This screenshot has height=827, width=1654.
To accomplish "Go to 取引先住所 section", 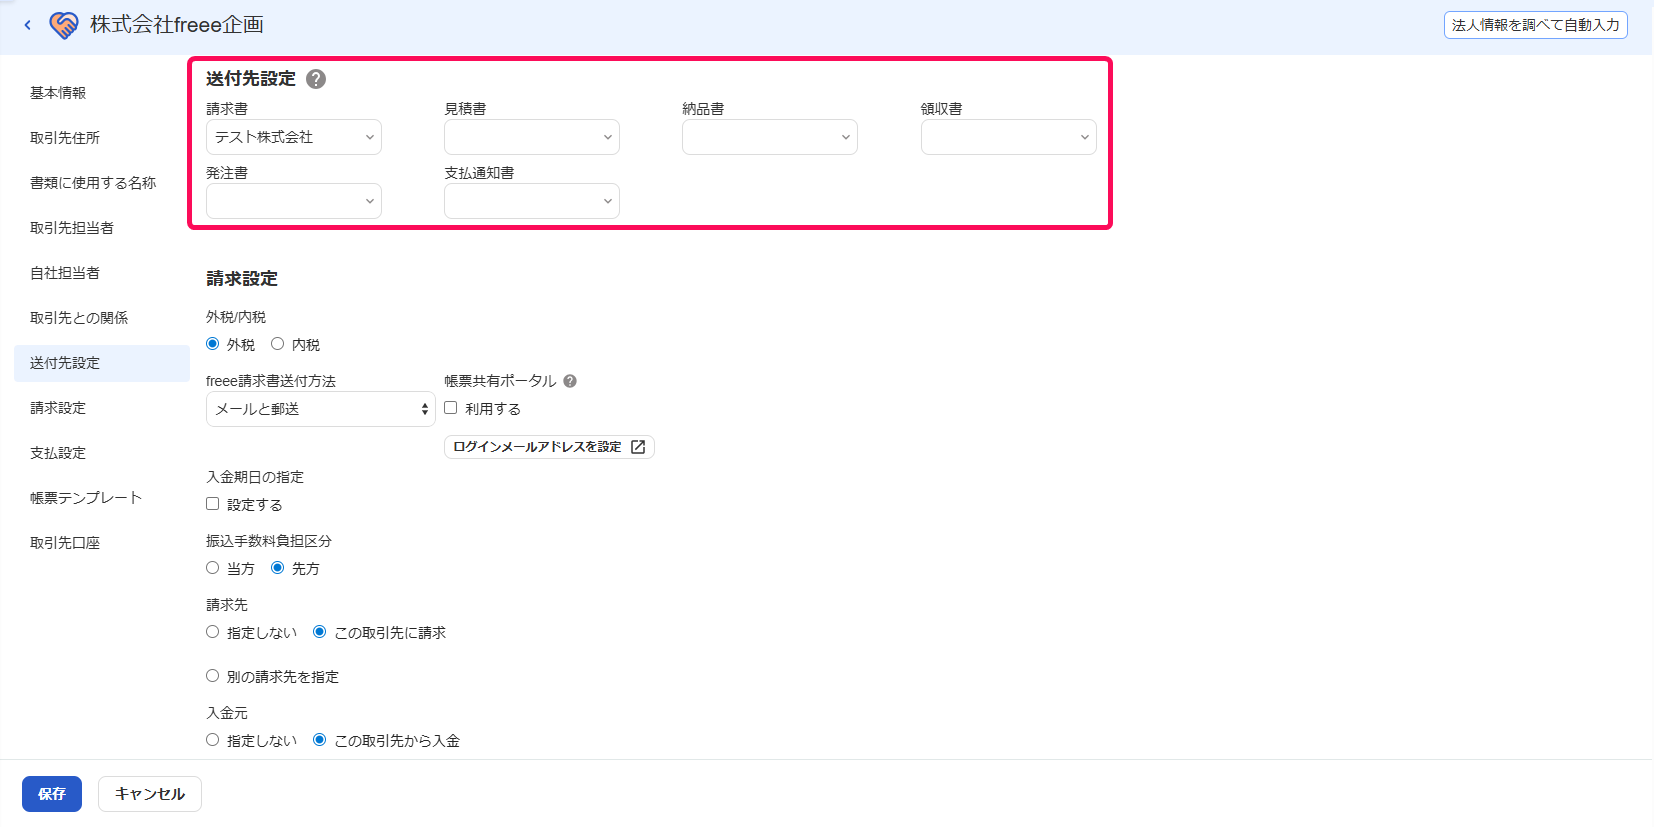I will [102, 138].
